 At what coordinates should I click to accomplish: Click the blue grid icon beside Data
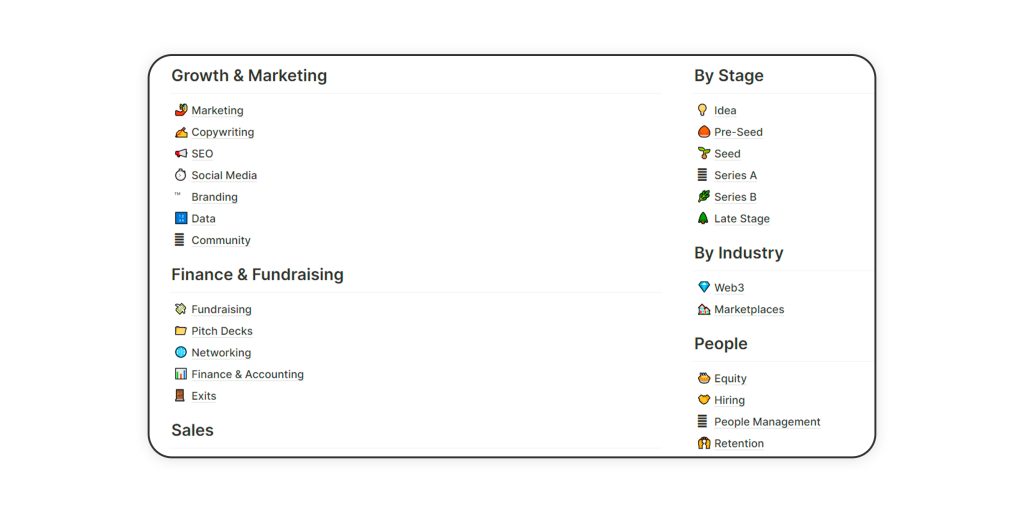pyautogui.click(x=181, y=218)
